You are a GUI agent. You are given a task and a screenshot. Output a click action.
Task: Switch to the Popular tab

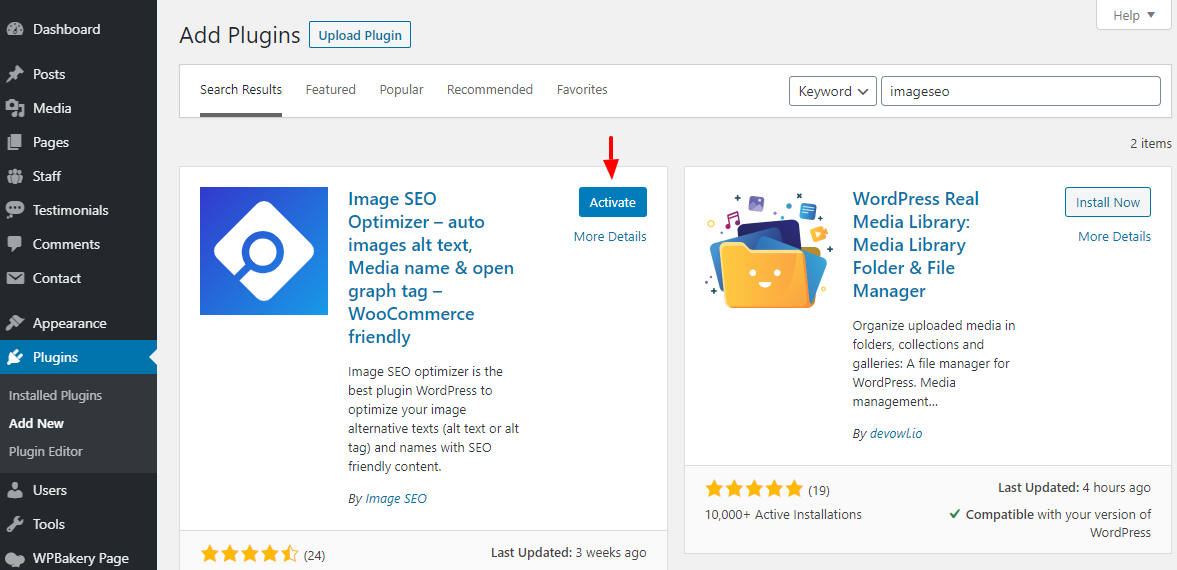tap(402, 89)
